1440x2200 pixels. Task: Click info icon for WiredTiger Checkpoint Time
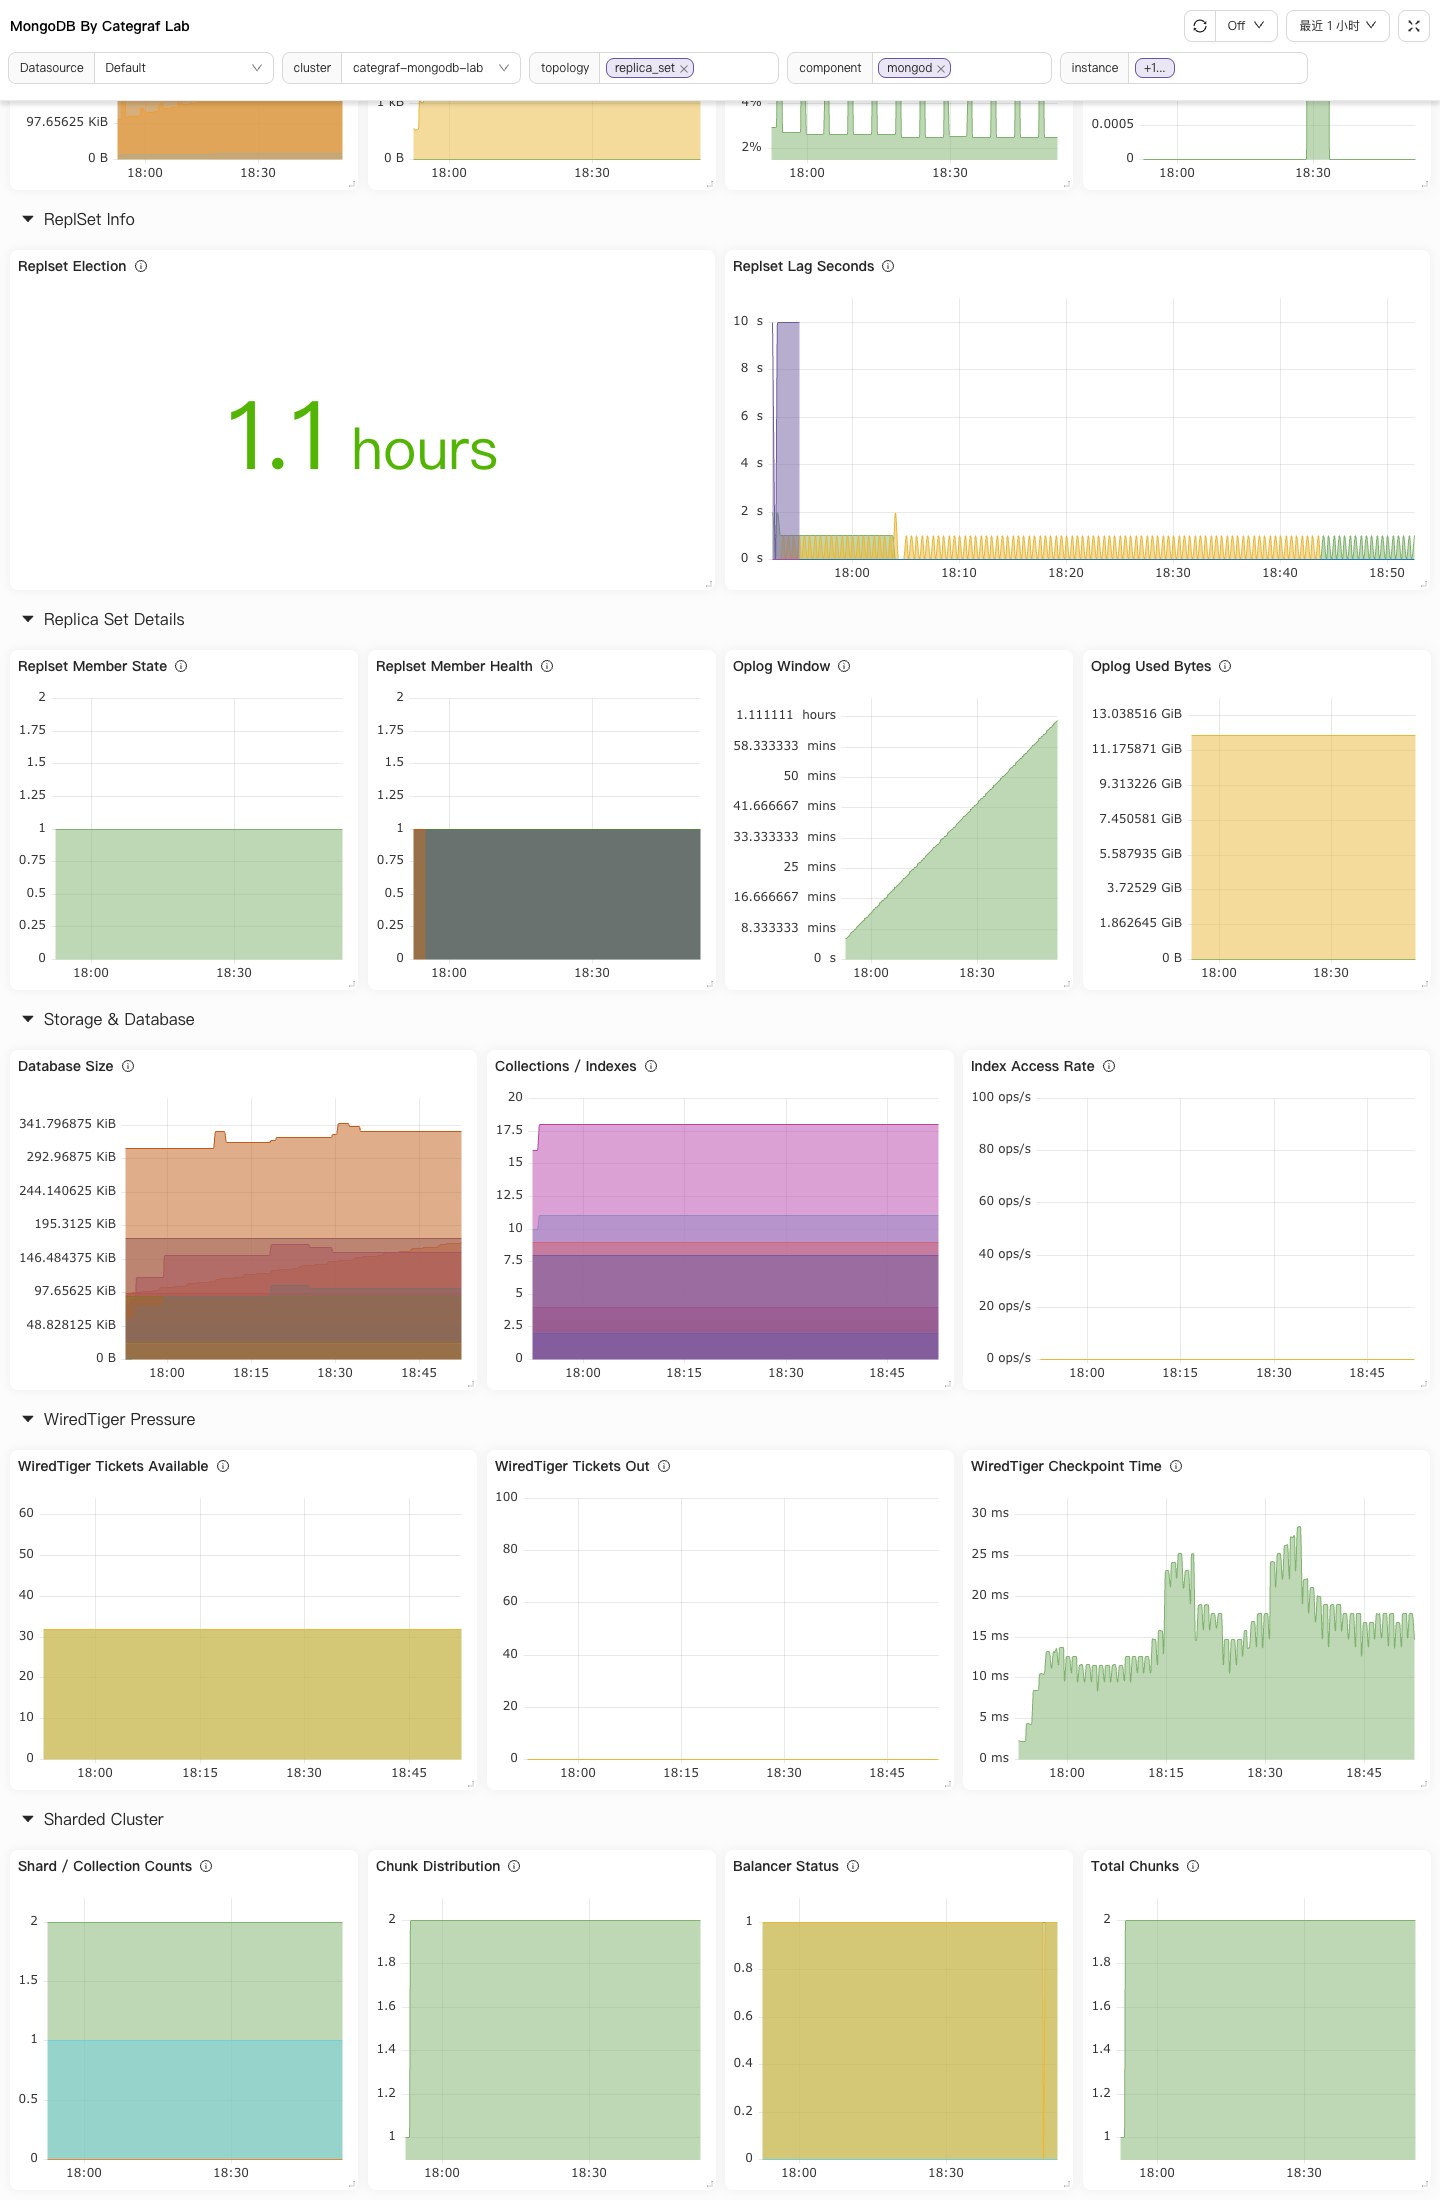click(1176, 1466)
